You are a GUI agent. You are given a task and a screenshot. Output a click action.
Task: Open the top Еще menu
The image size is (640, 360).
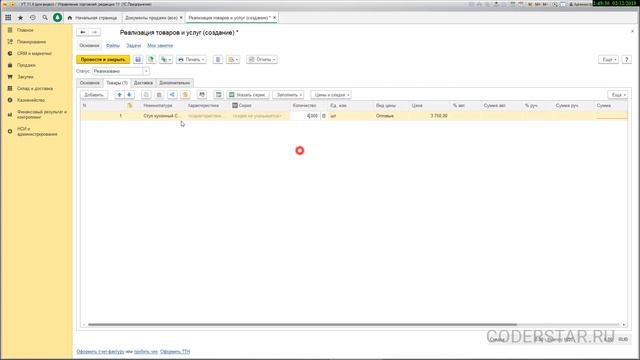pyautogui.click(x=609, y=60)
